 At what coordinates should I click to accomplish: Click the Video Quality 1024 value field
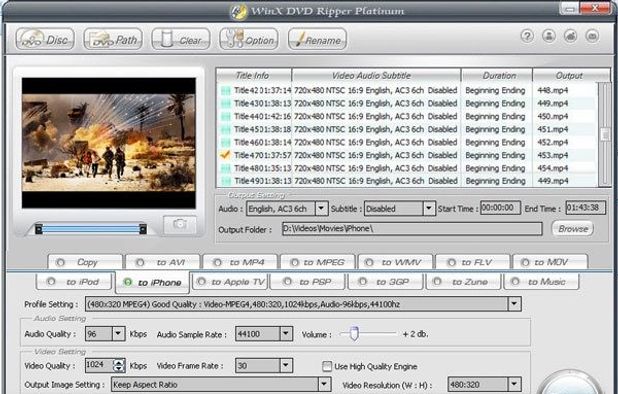click(99, 365)
